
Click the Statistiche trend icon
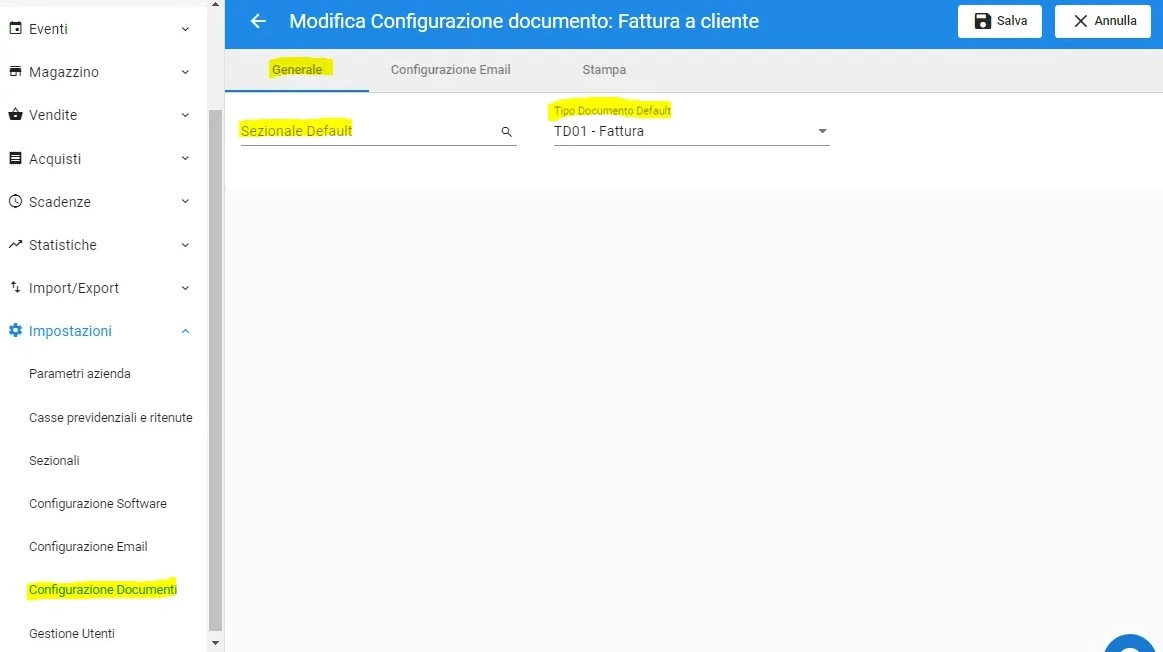tap(15, 244)
